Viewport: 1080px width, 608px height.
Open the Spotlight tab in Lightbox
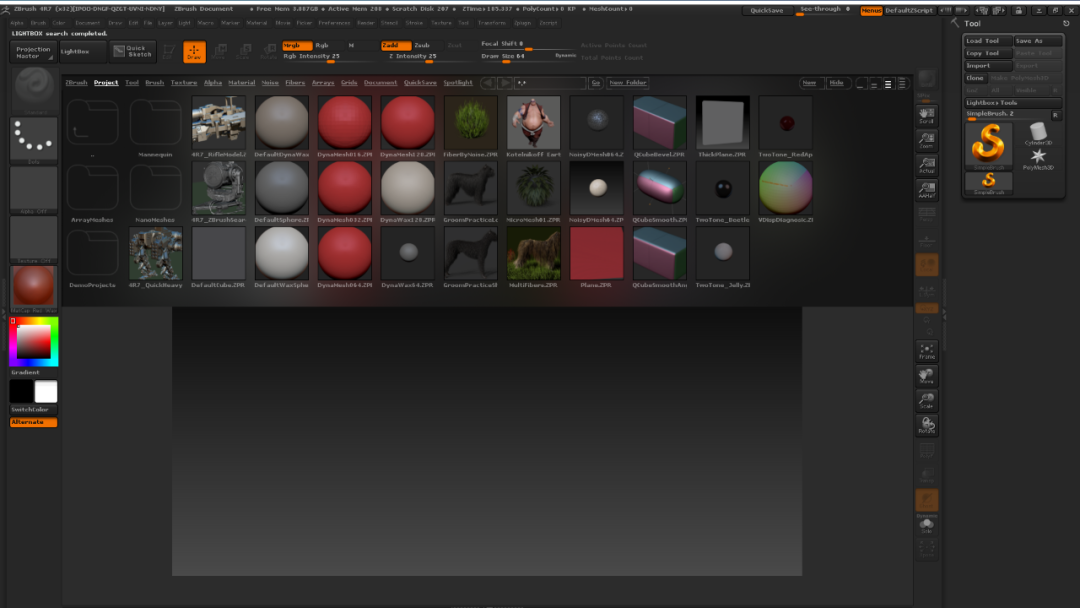coord(458,83)
